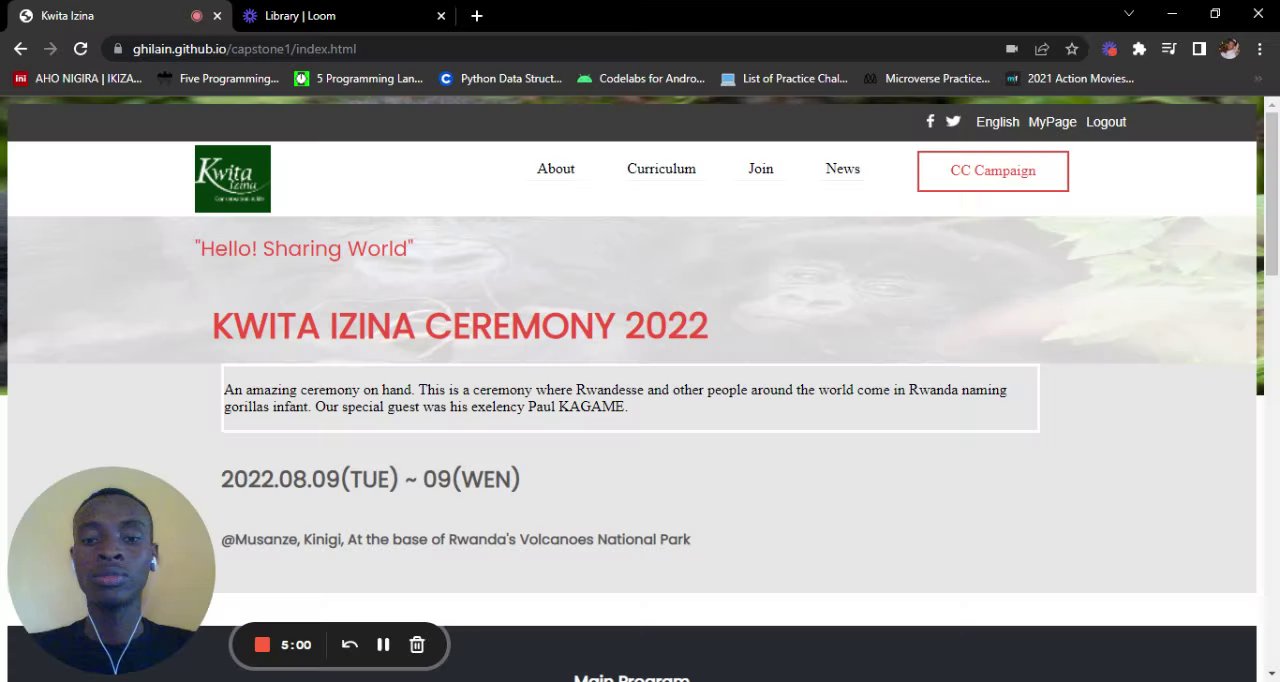Click the Loom webcam bubble
This screenshot has height=682, width=1280.
pyautogui.click(x=111, y=570)
